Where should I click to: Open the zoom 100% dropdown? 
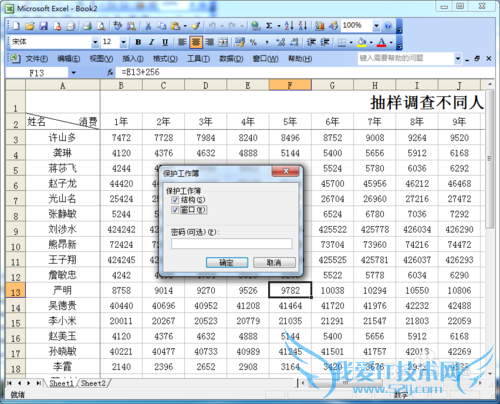pos(376,26)
